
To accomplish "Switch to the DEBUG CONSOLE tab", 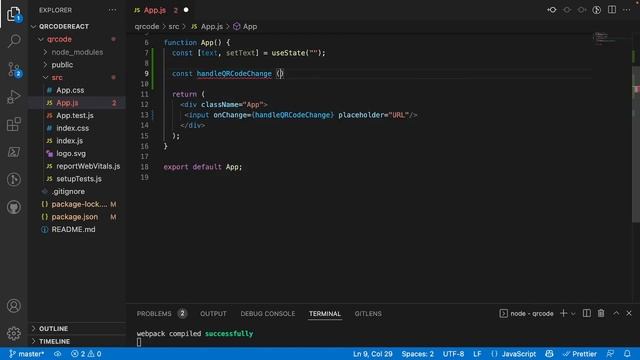I will (268, 313).
